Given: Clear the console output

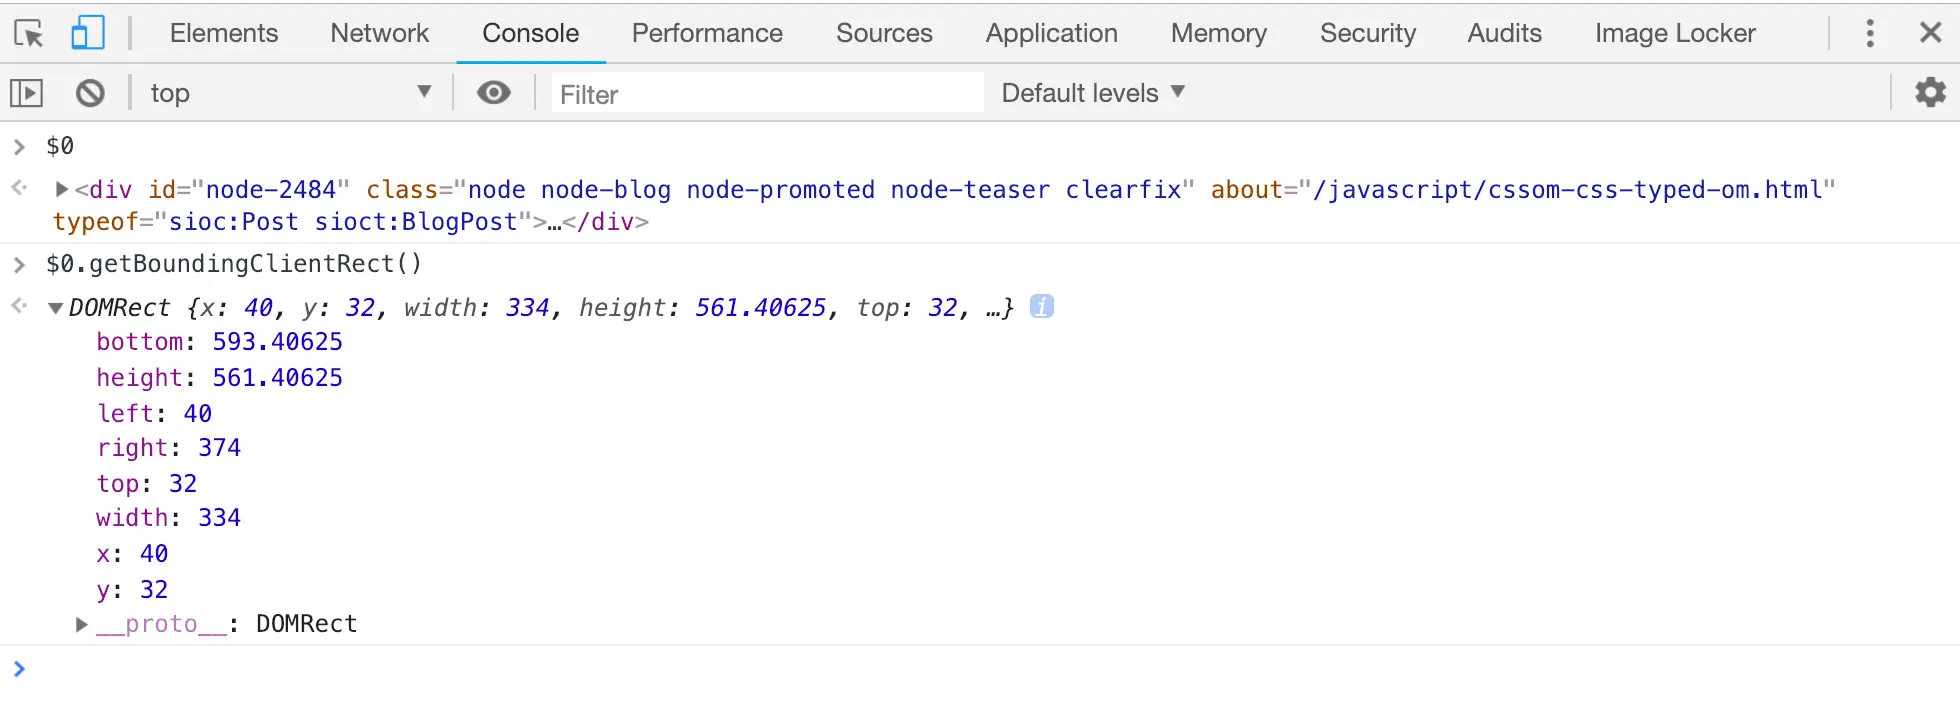Looking at the screenshot, I should pyautogui.click(x=90, y=93).
